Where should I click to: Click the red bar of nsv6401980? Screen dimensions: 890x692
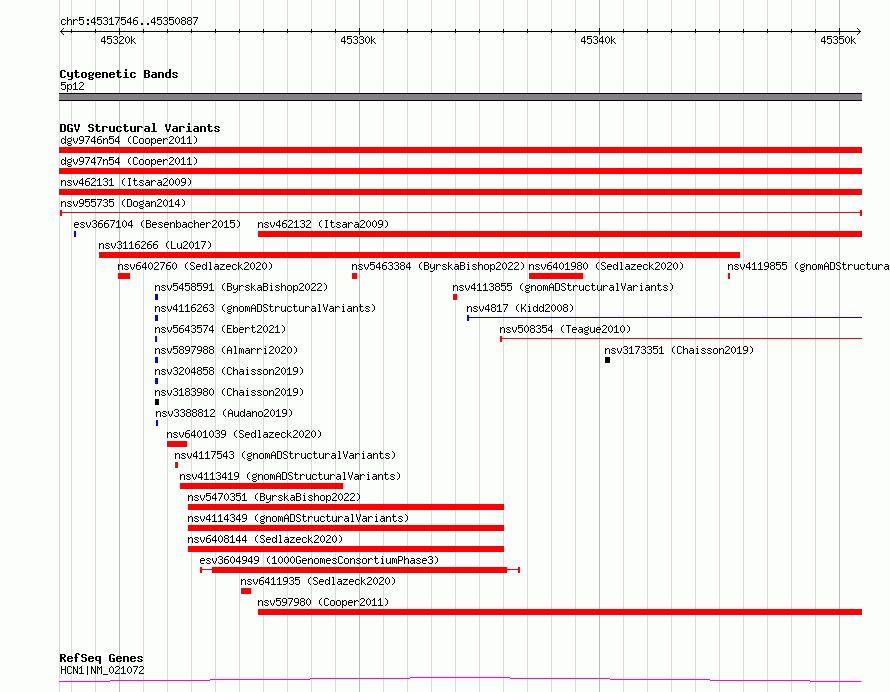point(556,276)
